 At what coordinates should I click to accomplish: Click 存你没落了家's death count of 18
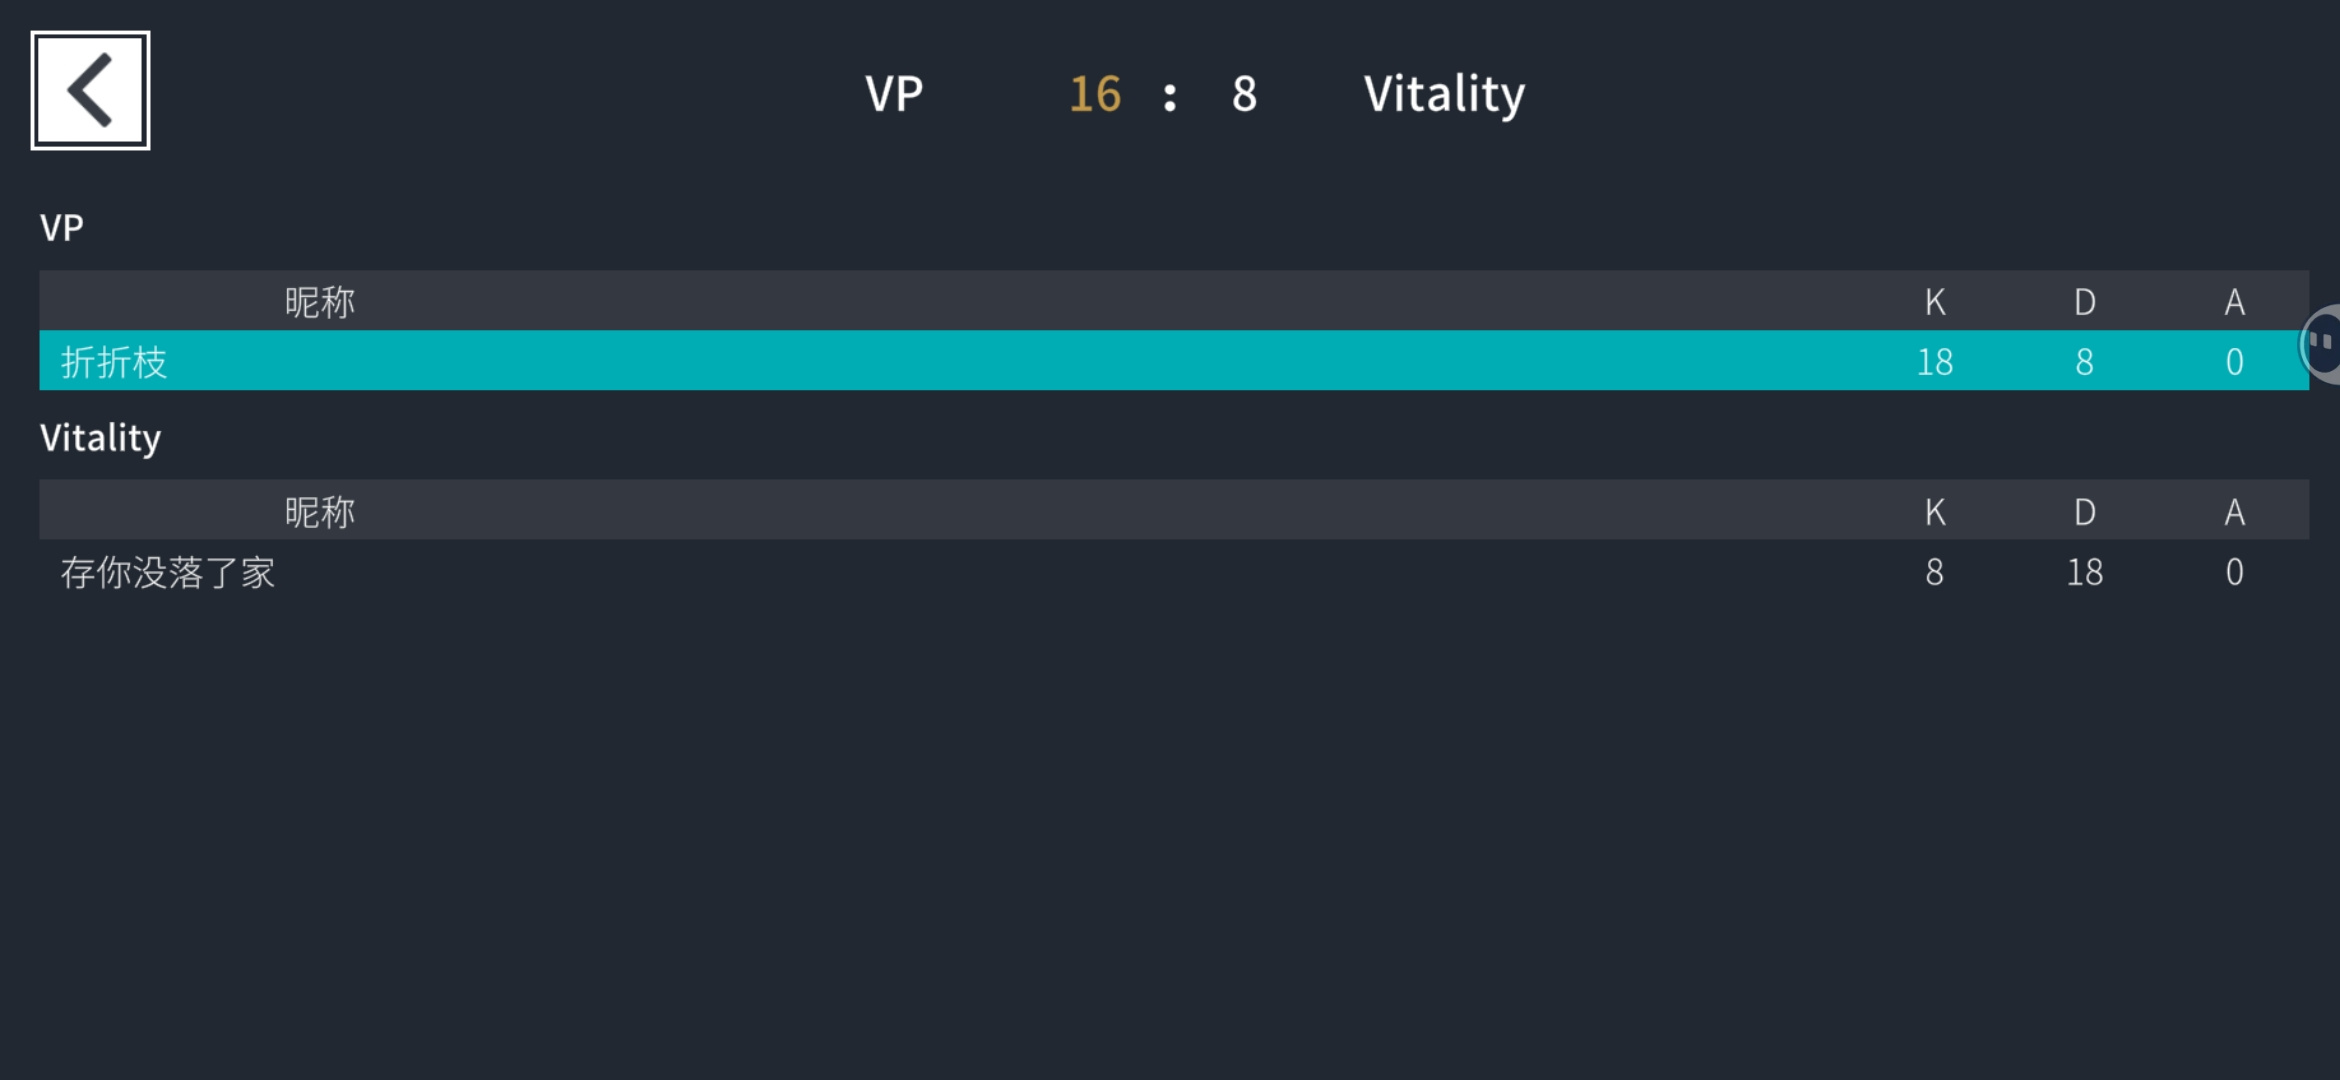pyautogui.click(x=2085, y=572)
